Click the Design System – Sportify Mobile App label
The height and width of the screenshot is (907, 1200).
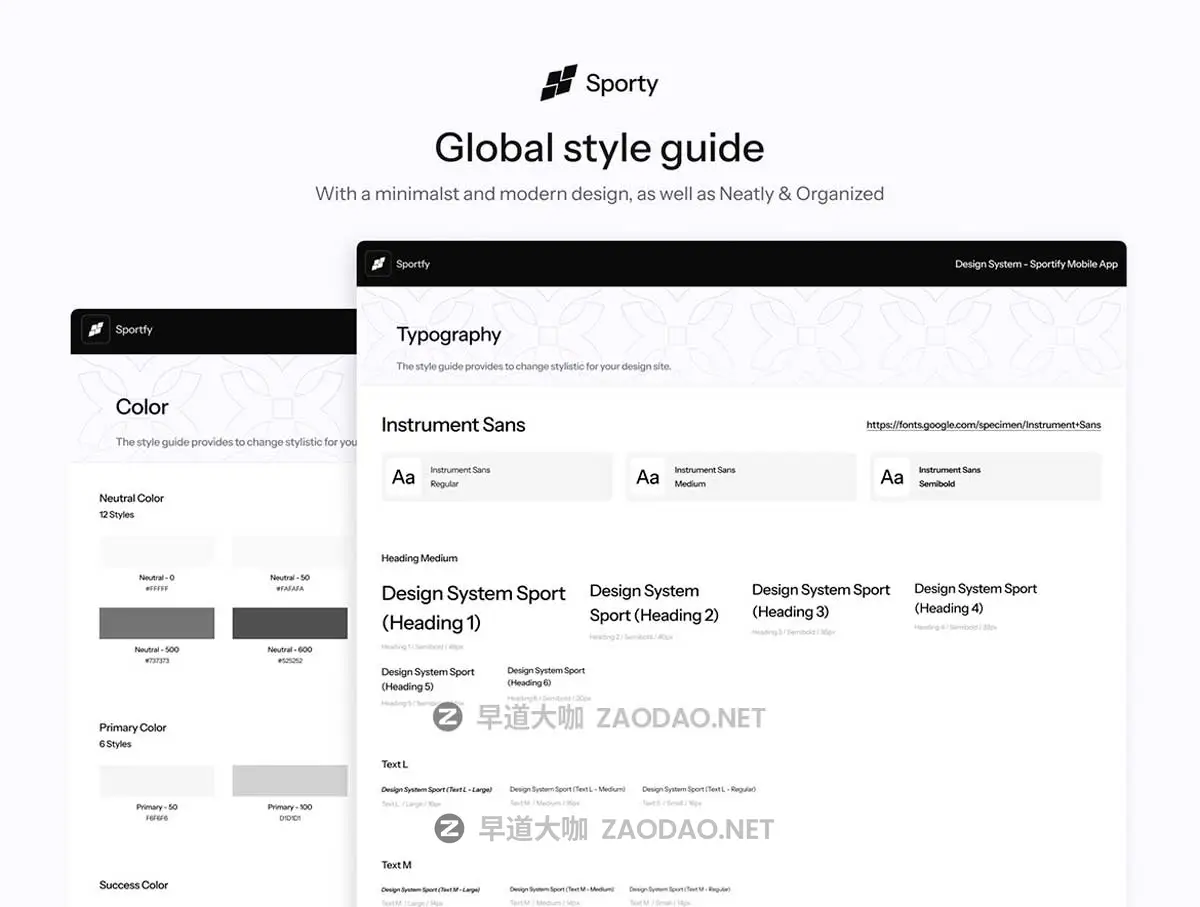point(1037,263)
